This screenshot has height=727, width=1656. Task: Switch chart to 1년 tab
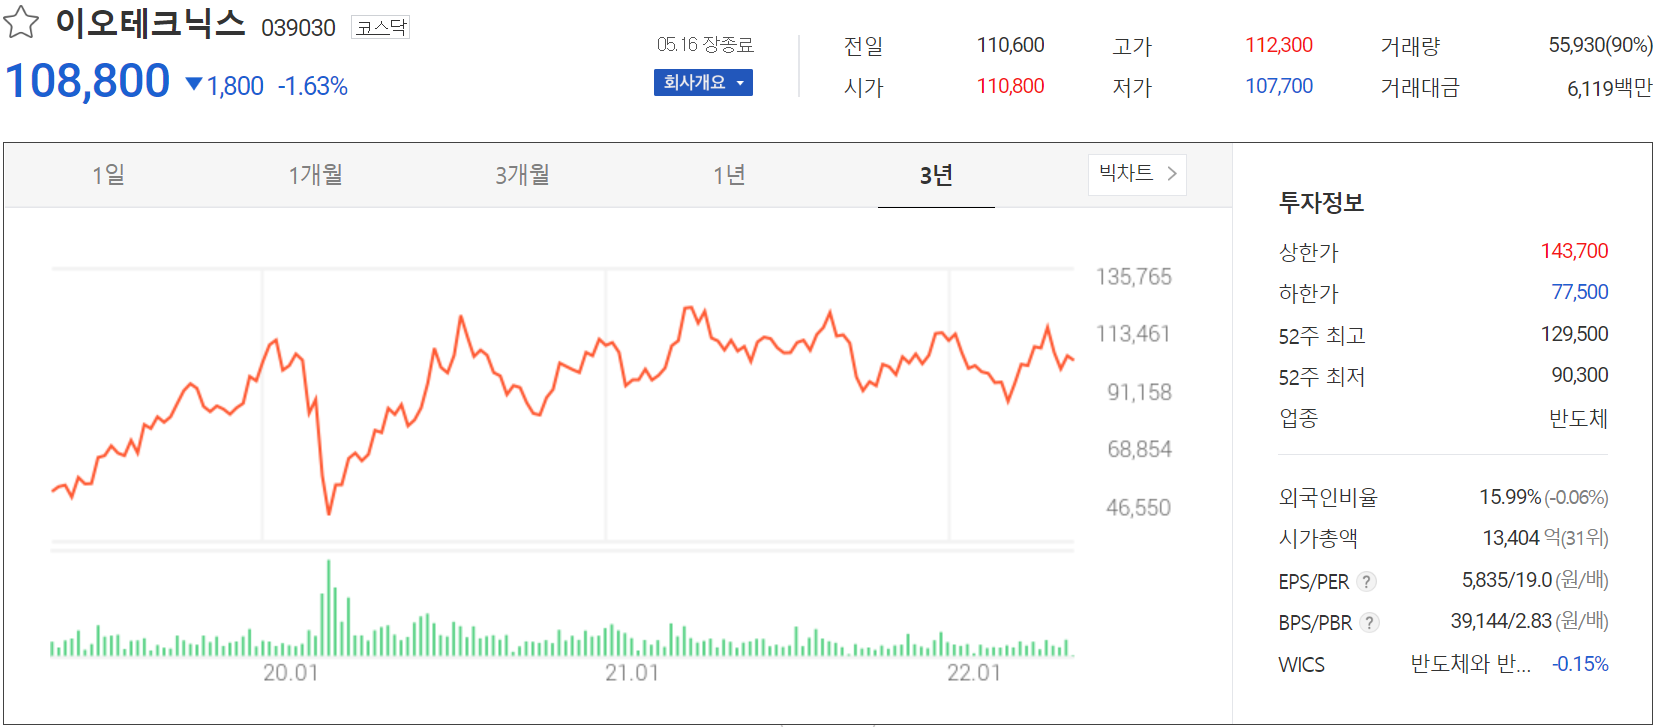click(x=729, y=175)
